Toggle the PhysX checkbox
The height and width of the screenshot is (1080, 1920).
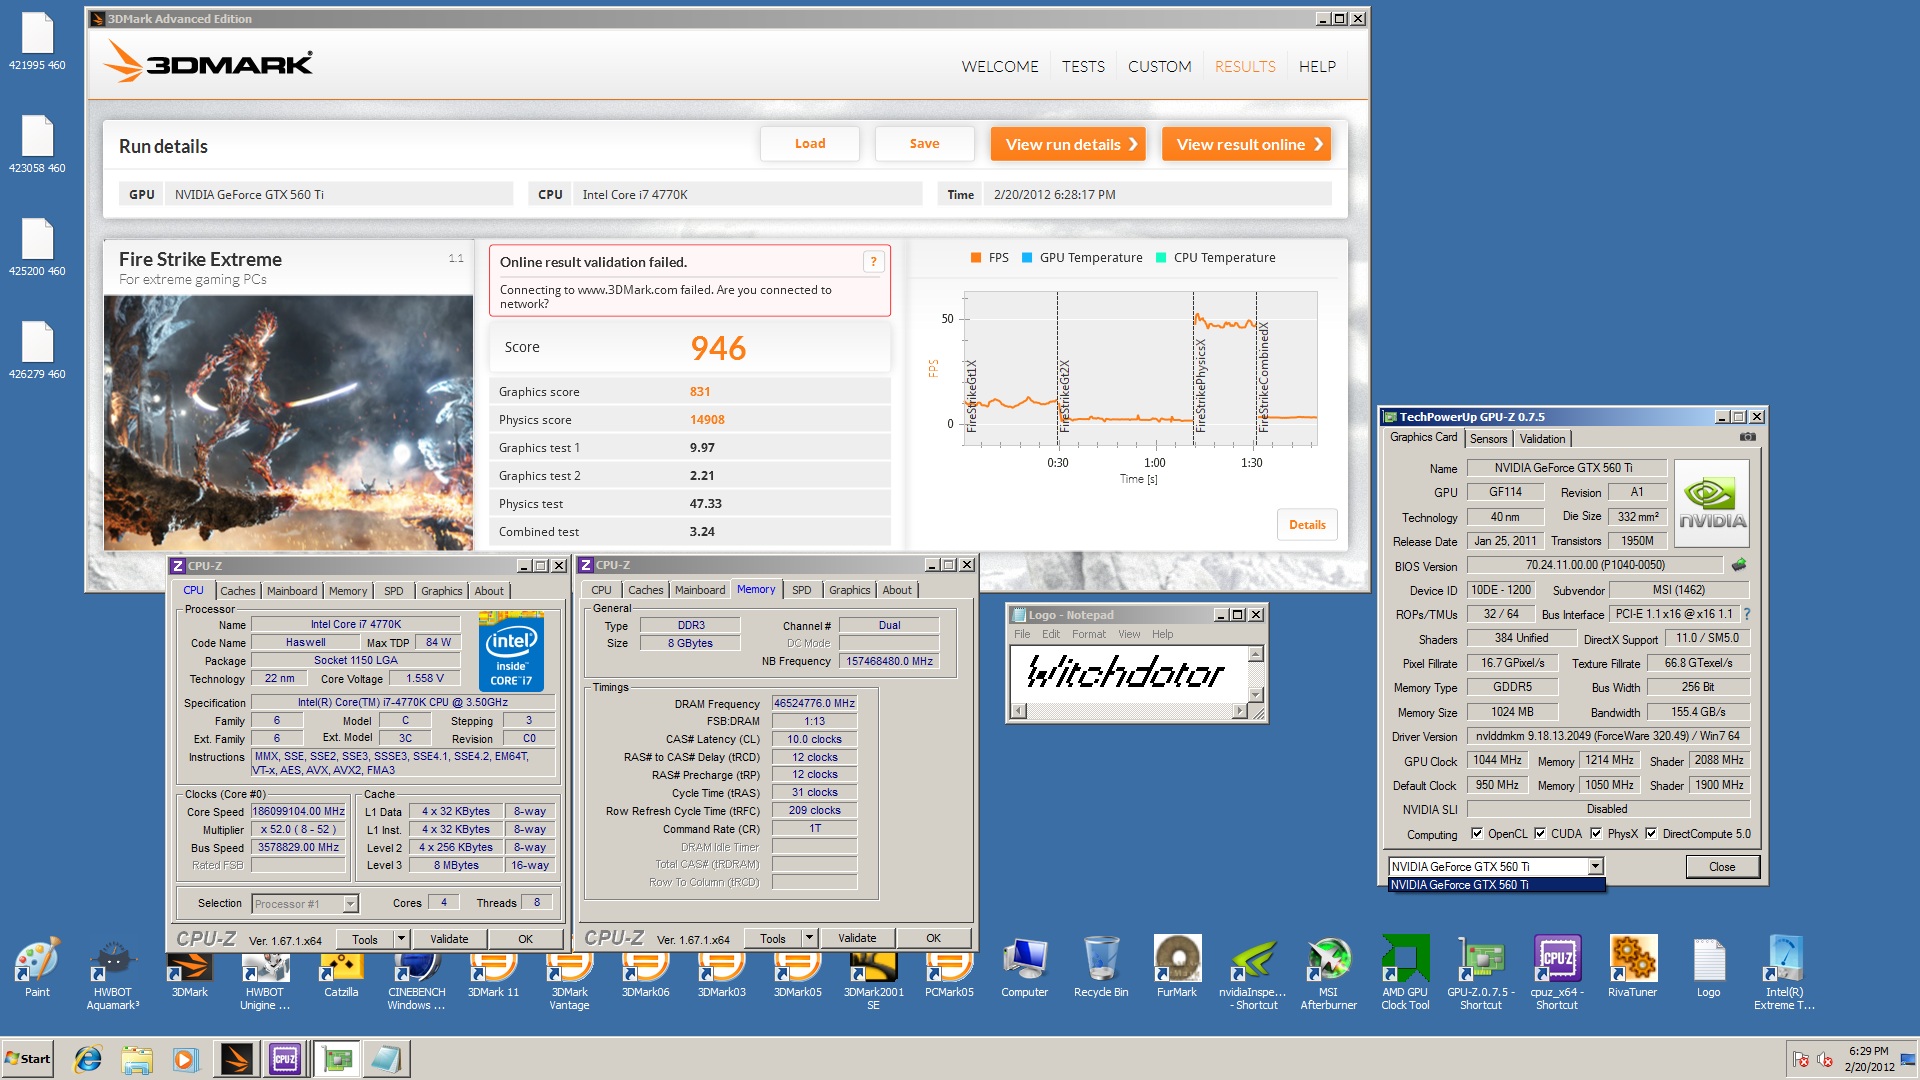pos(1596,833)
